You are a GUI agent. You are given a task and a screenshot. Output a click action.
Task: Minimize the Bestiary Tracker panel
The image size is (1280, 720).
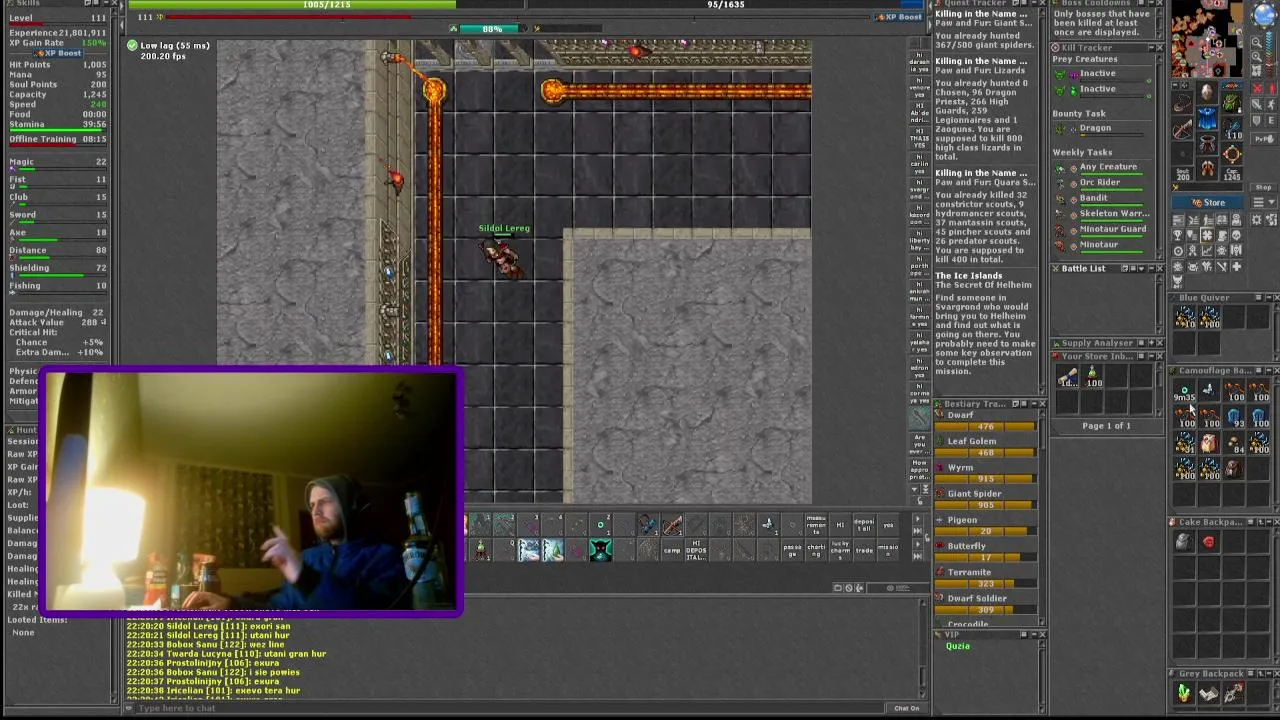pyautogui.click(x=1034, y=404)
